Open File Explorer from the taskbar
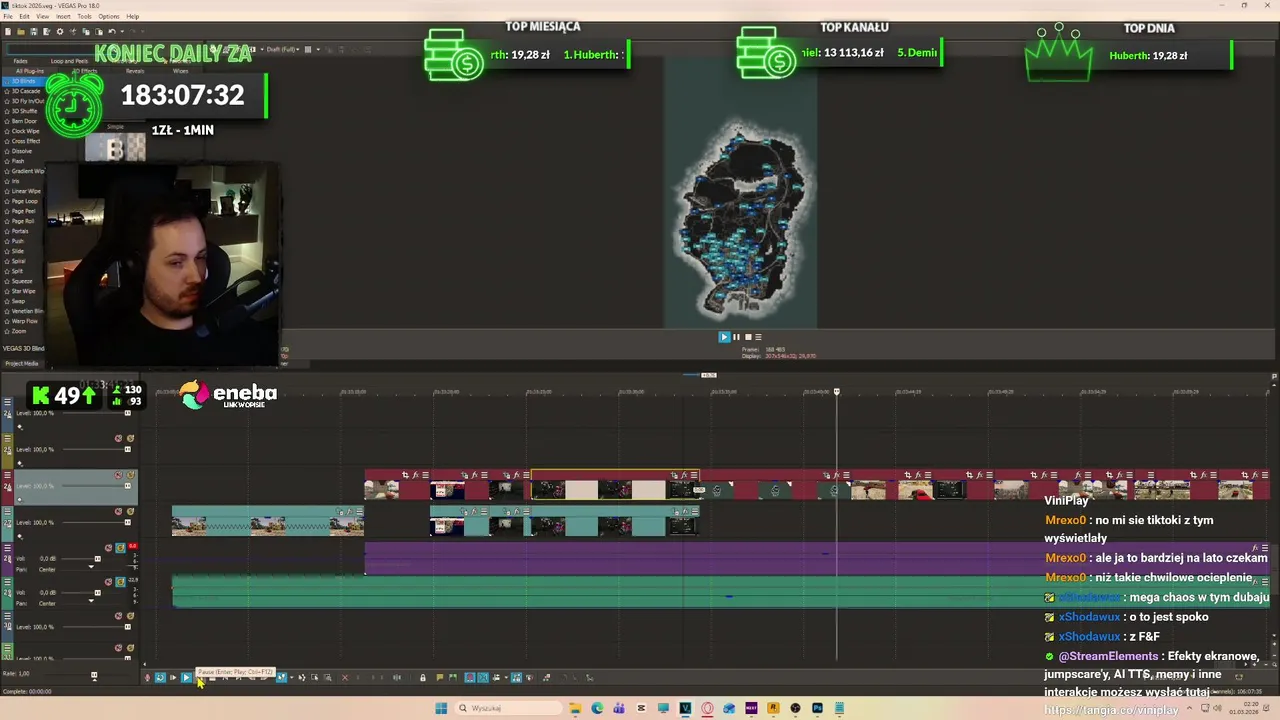The image size is (1280, 720). pos(575,708)
